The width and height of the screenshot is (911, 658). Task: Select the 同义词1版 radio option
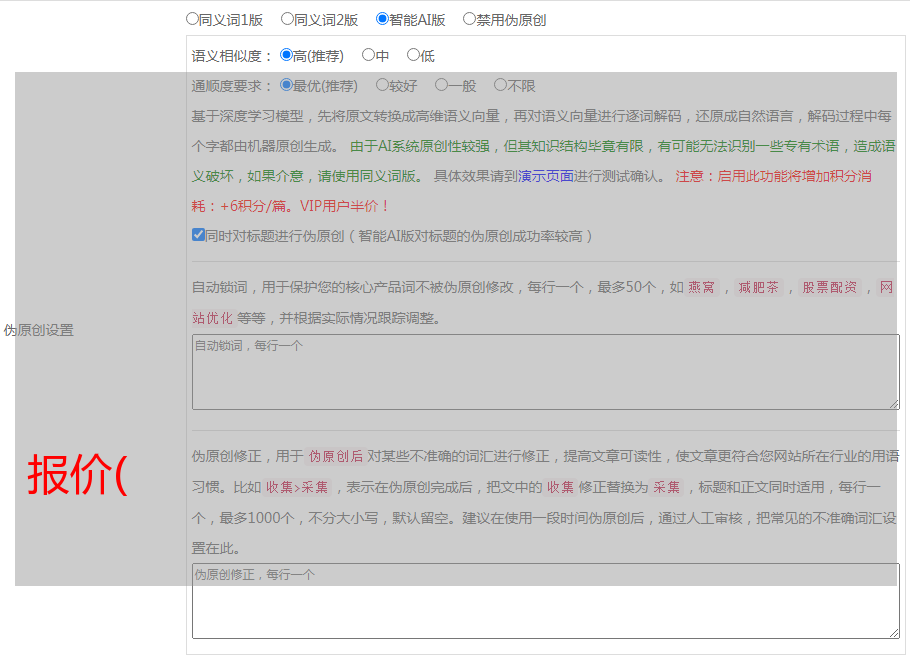(x=193, y=19)
